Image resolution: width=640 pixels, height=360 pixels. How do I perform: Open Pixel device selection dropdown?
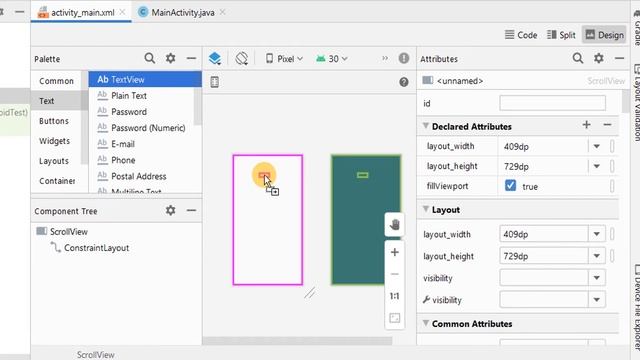(284, 59)
